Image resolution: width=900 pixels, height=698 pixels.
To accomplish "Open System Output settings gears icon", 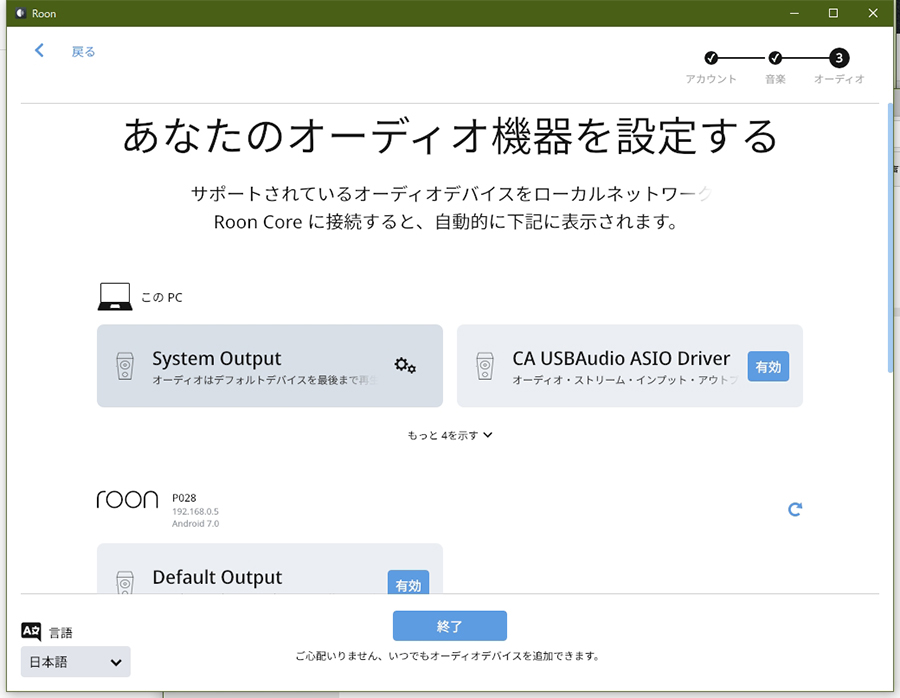I will pyautogui.click(x=405, y=366).
